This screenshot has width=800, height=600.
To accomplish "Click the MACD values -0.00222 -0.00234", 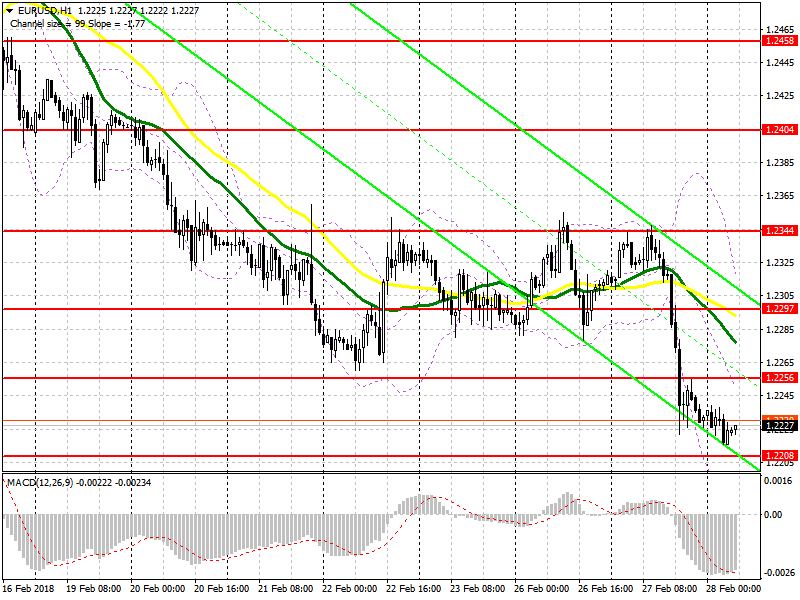I will pyautogui.click(x=114, y=483).
